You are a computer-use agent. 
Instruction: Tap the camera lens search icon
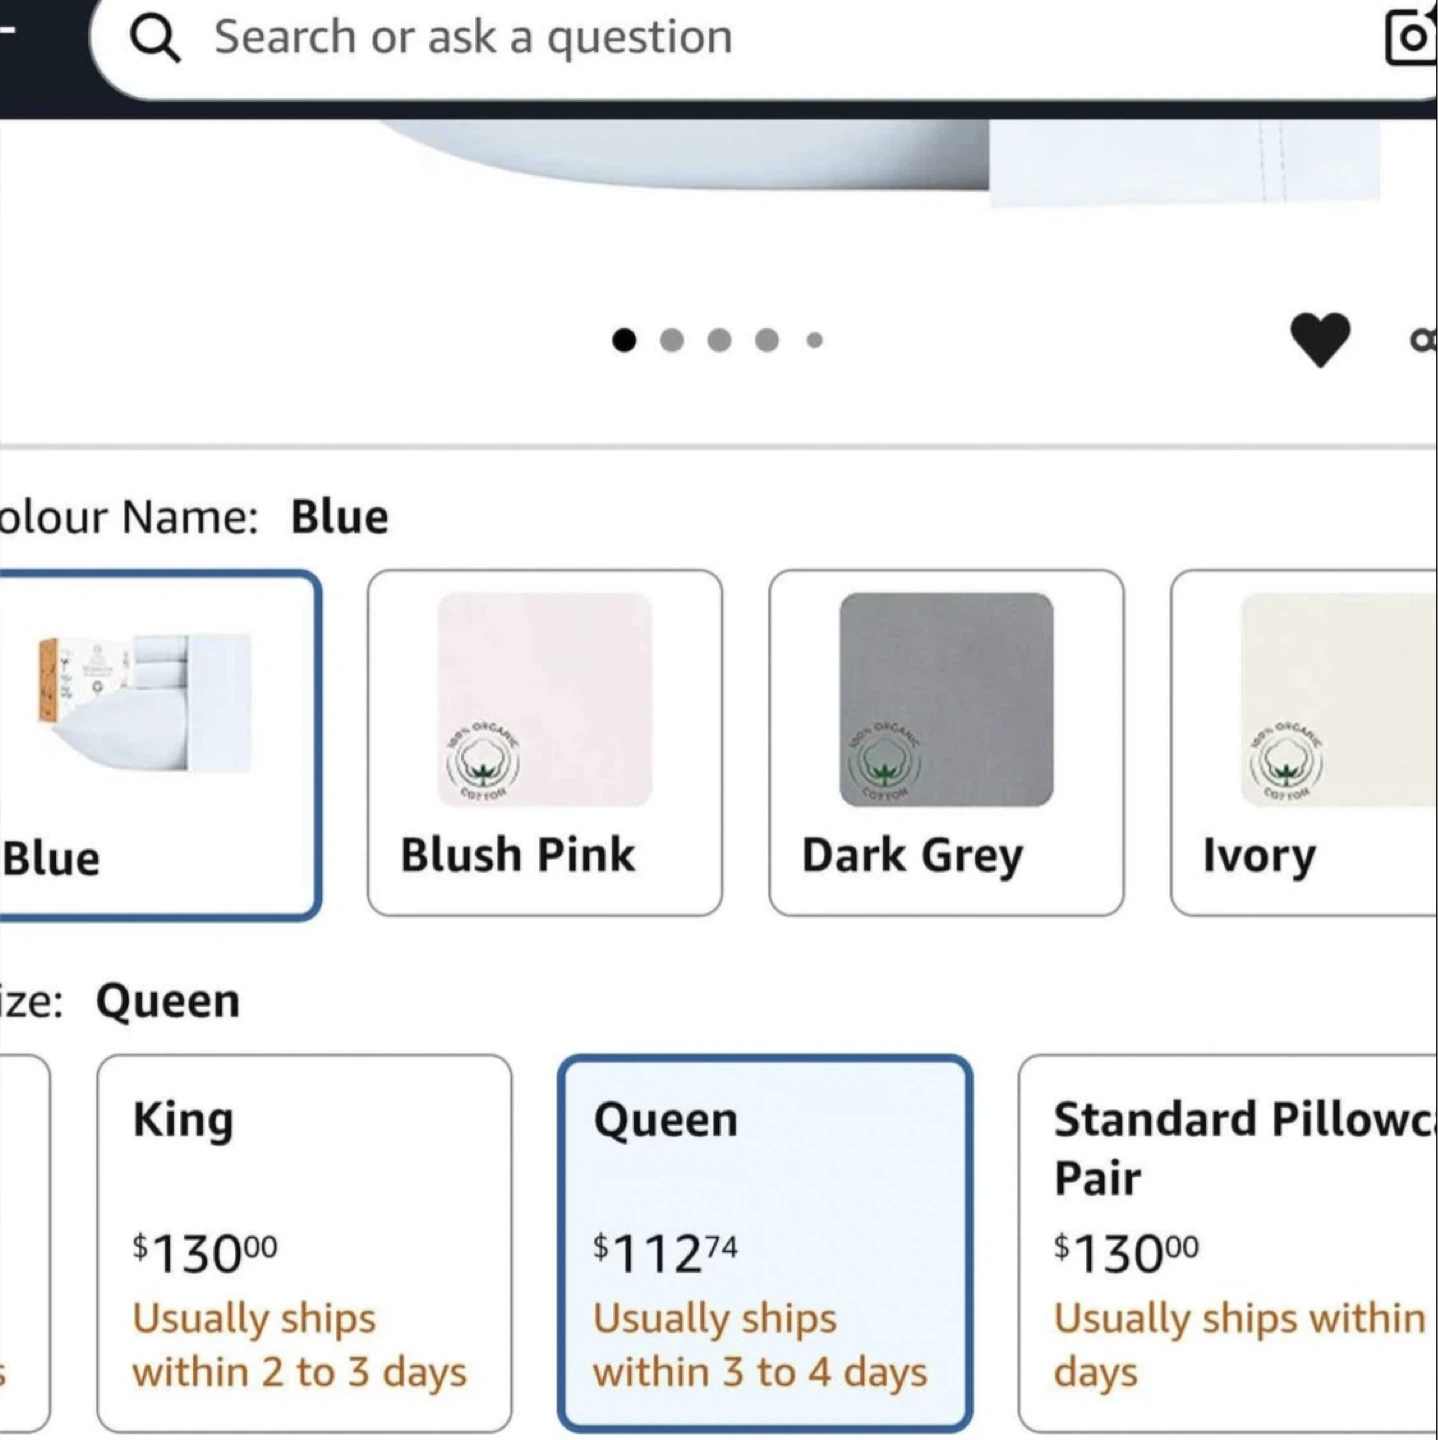(1411, 38)
